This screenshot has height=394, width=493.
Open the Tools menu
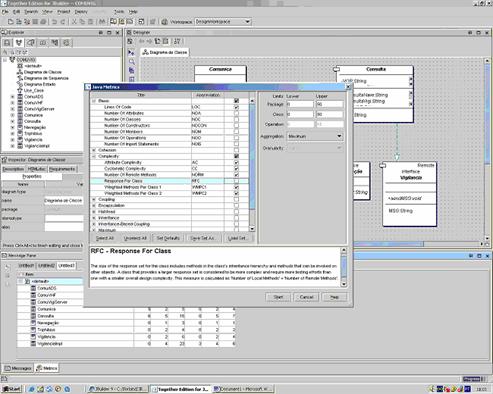pos(119,12)
